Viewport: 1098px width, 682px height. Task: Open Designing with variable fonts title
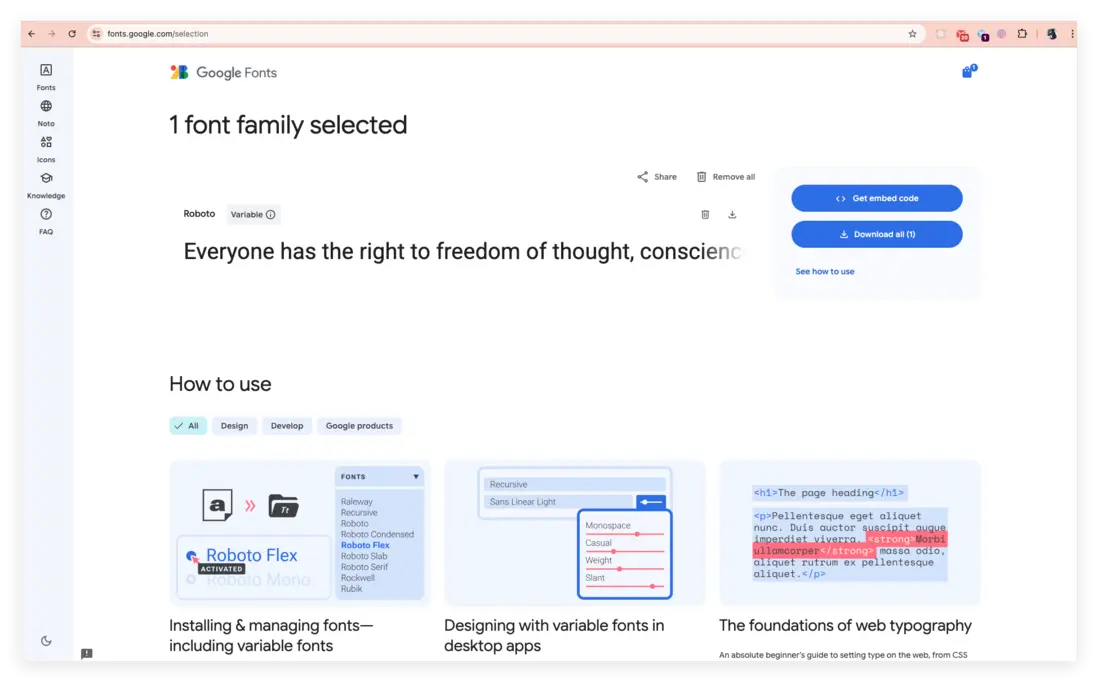(x=554, y=635)
